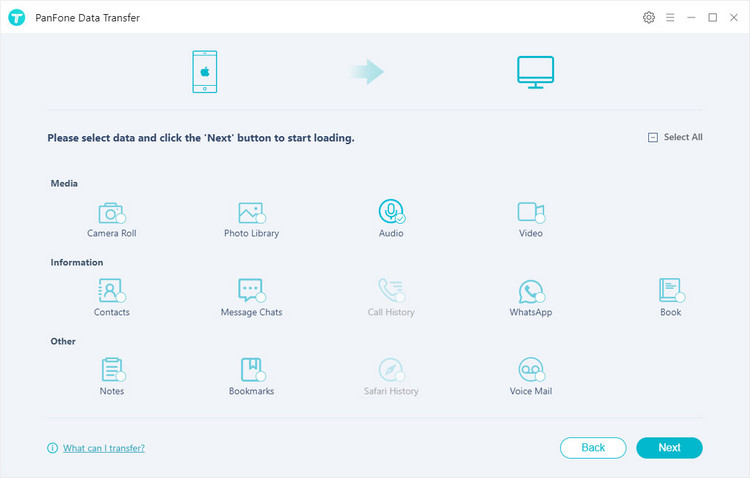Click the PanFone logo icon
Screen dimensions: 750x478
(x=17, y=18)
